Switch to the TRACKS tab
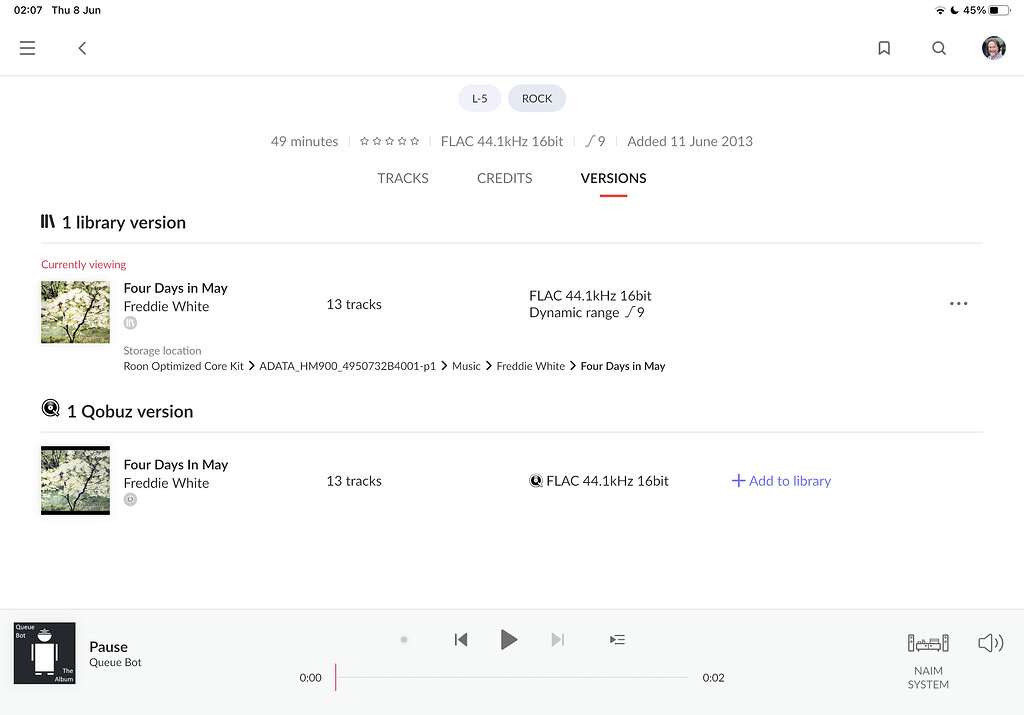 [403, 178]
